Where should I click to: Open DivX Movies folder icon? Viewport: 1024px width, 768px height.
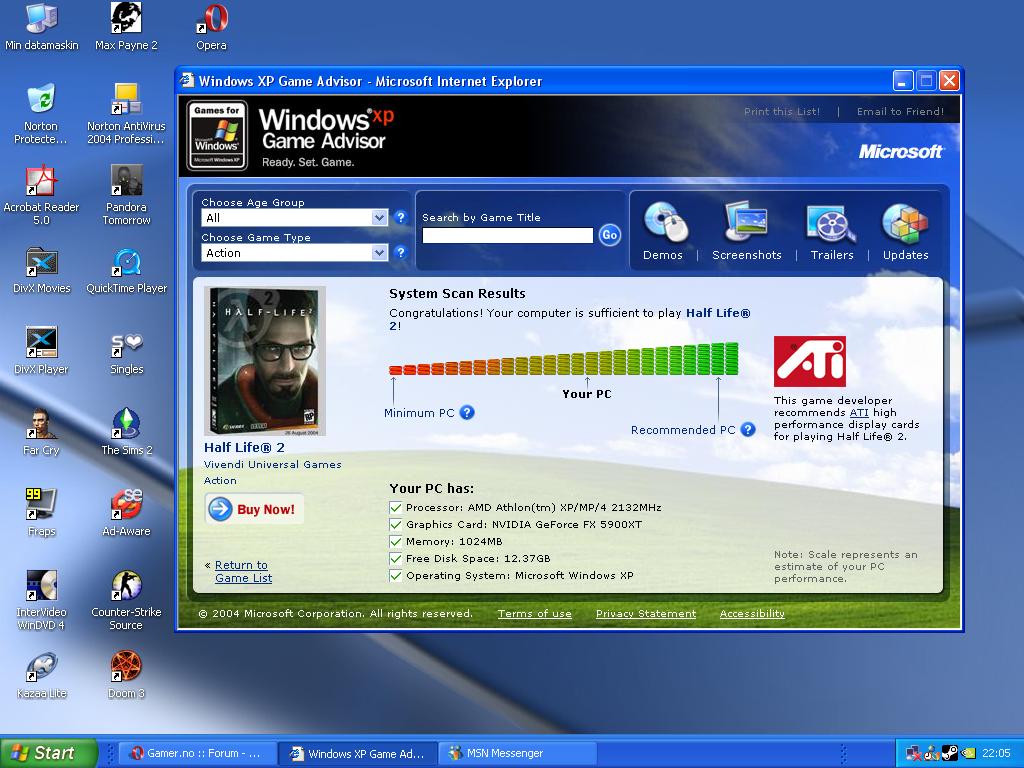41,270
